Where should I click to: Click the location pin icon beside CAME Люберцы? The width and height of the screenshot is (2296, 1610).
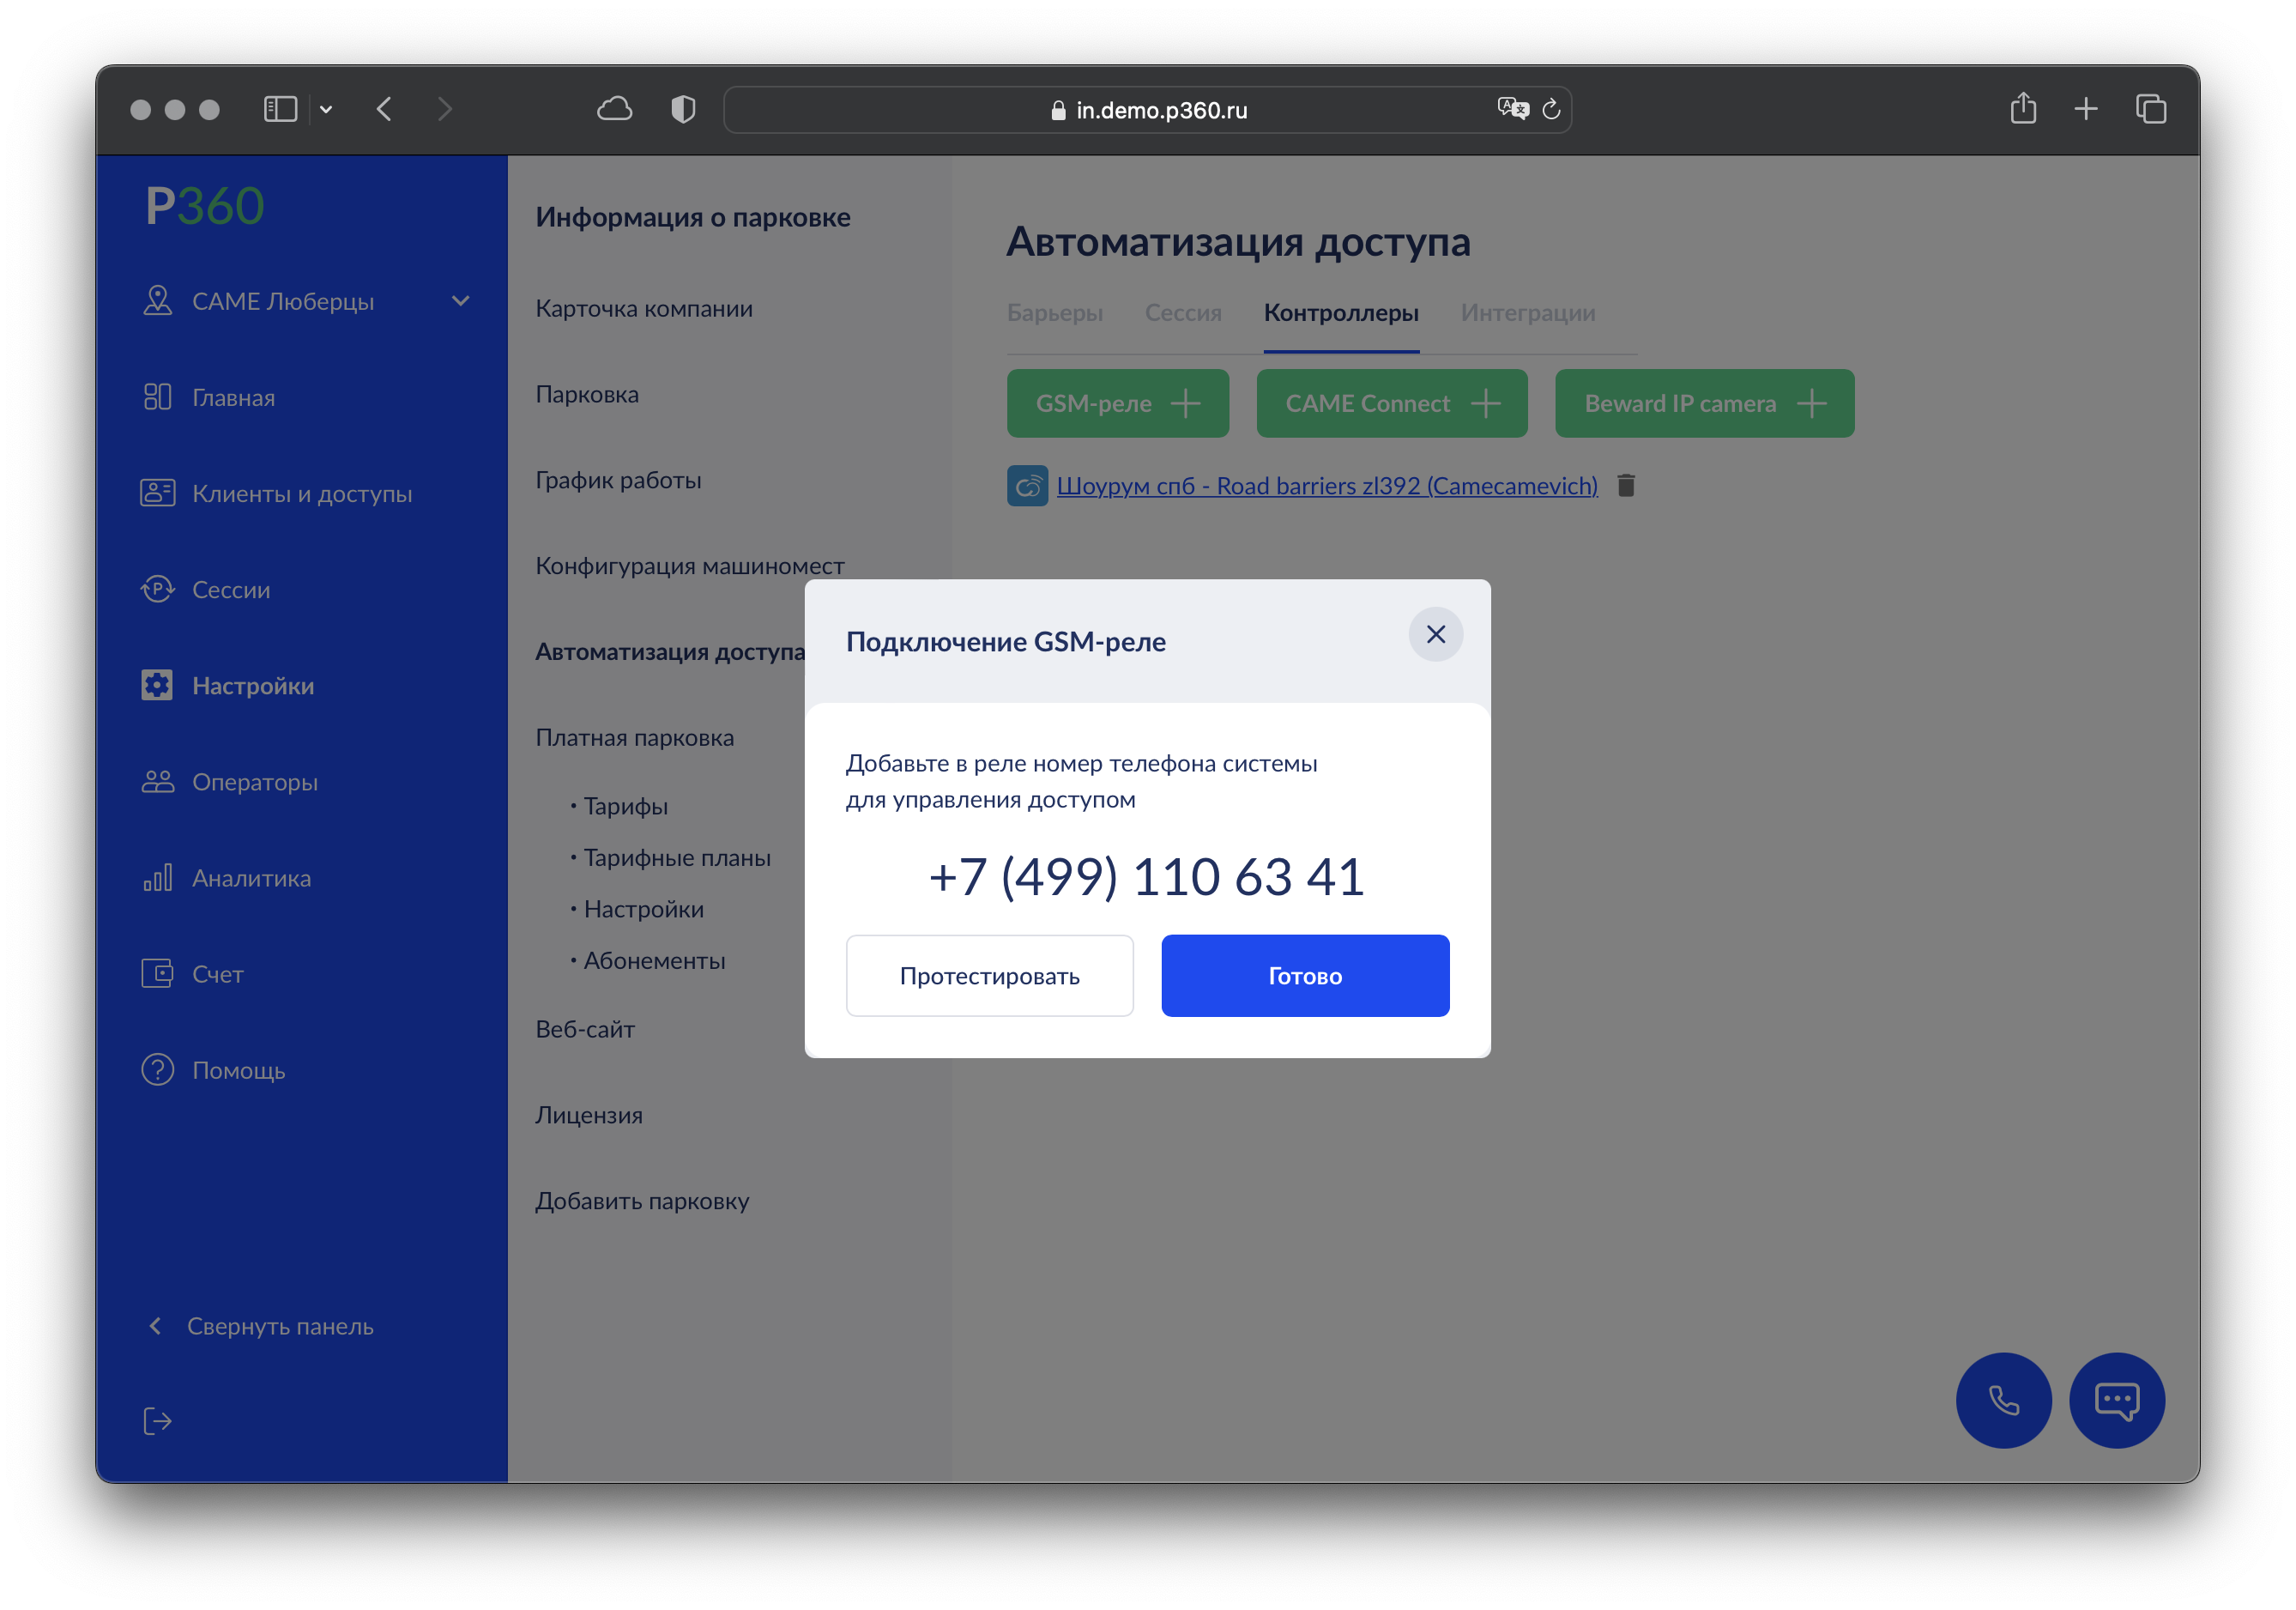pyautogui.click(x=157, y=301)
